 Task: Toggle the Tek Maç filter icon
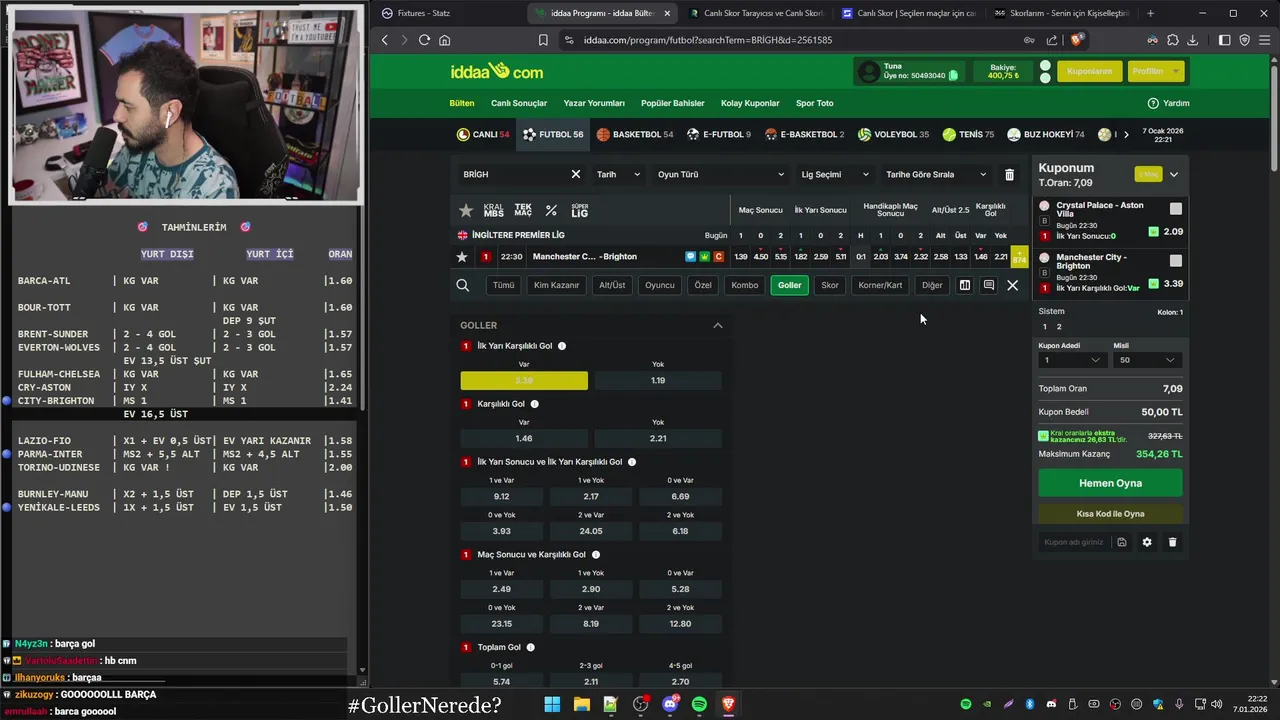[x=523, y=210]
